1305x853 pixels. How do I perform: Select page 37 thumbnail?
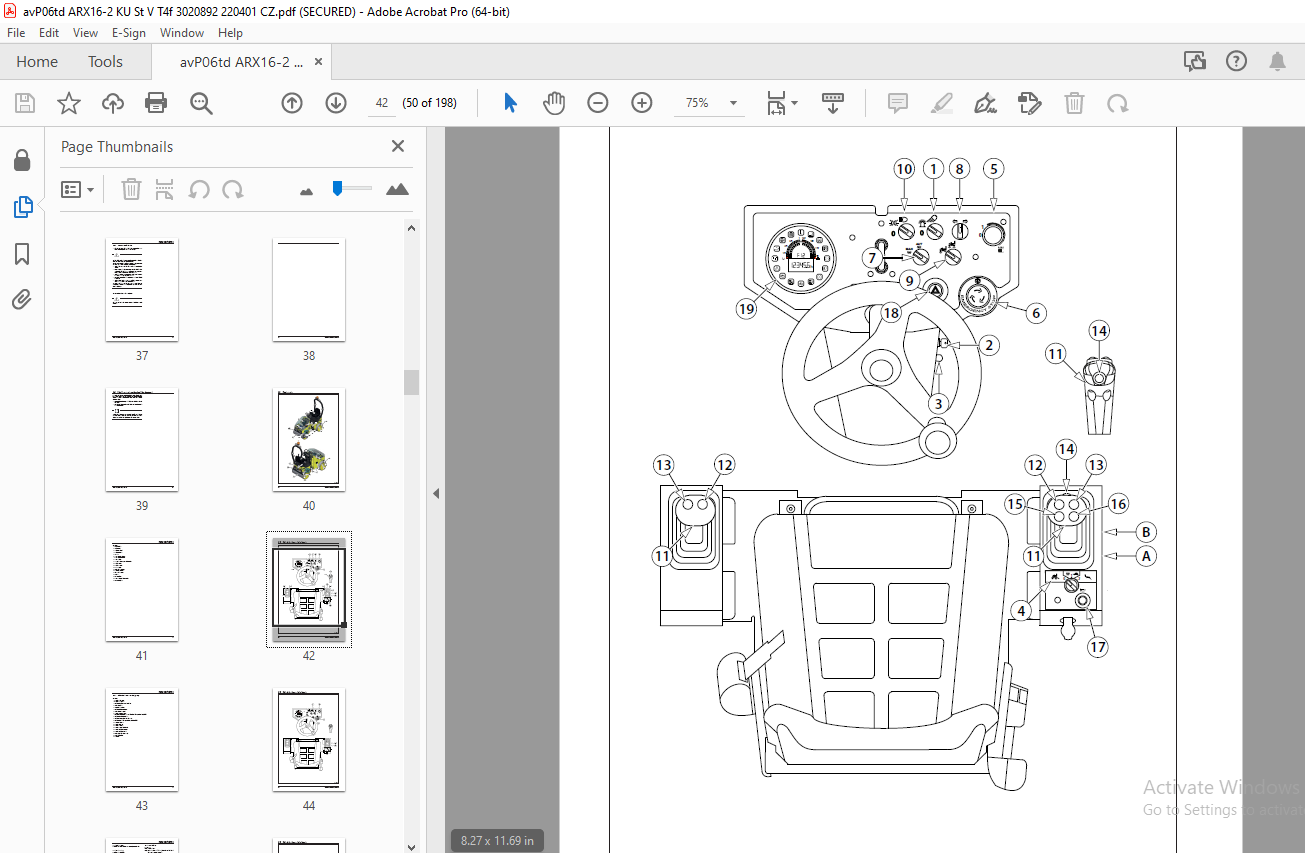142,290
